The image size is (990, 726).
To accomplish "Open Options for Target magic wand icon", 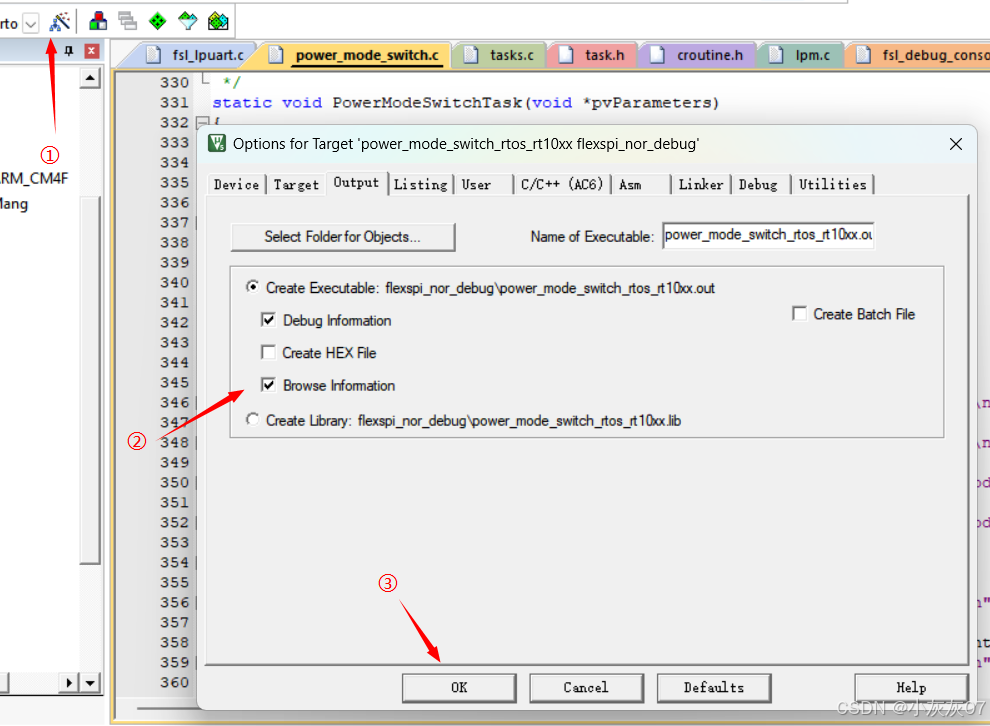I will click(60, 22).
